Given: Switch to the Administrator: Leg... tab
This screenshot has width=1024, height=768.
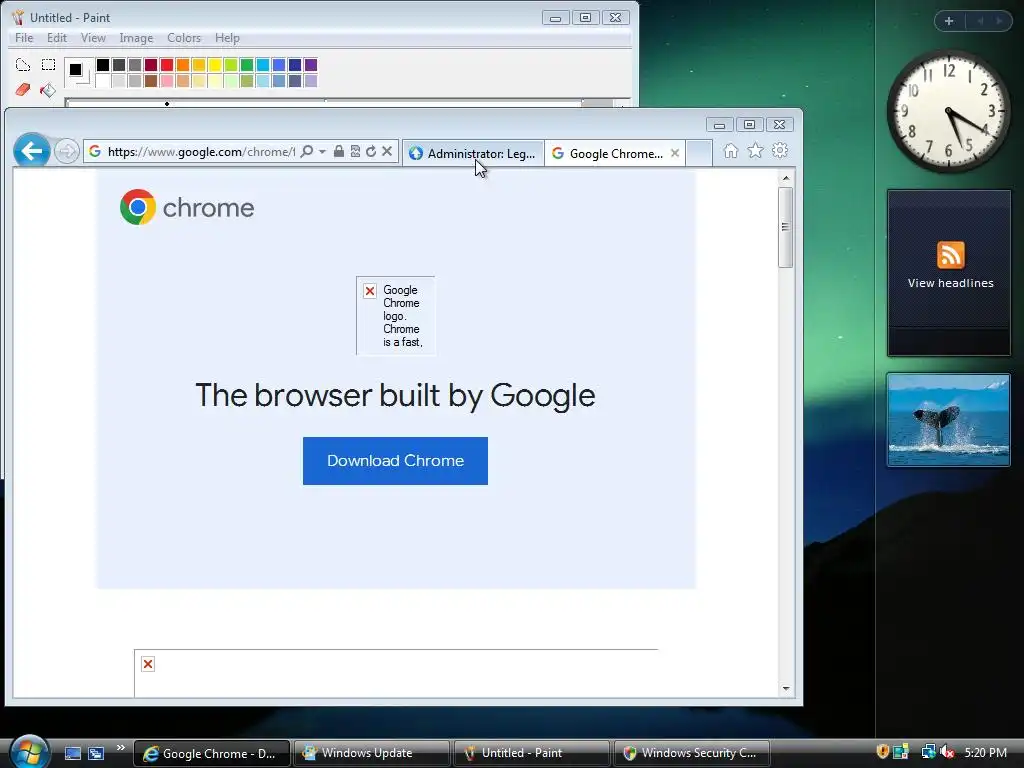Looking at the screenshot, I should (x=473, y=153).
